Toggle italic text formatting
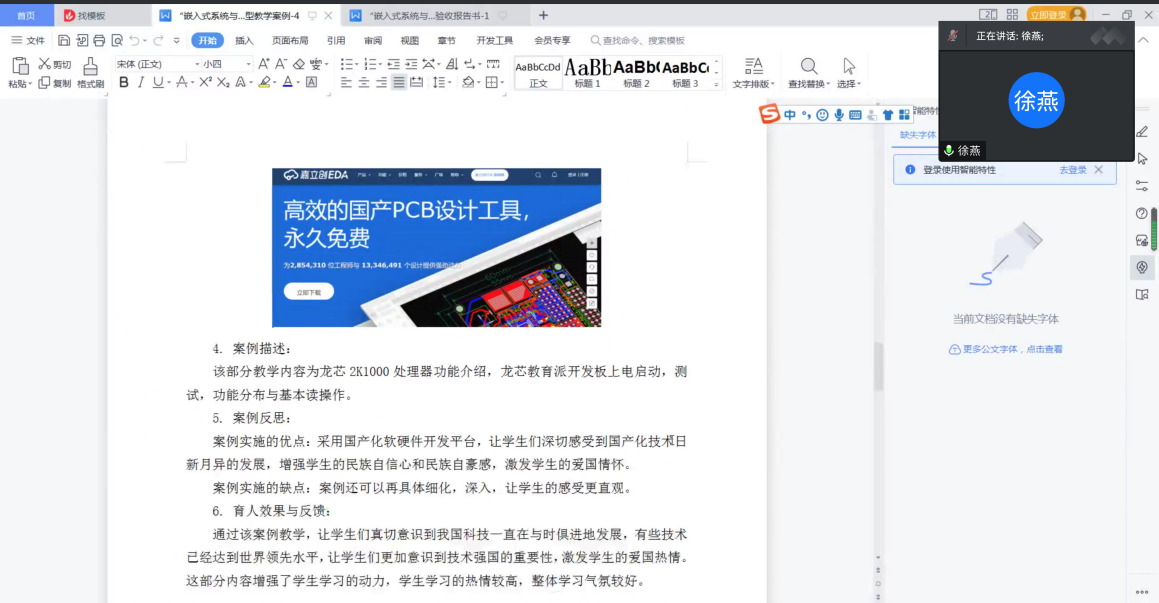Screen dimensions: 1159x603 point(141,82)
